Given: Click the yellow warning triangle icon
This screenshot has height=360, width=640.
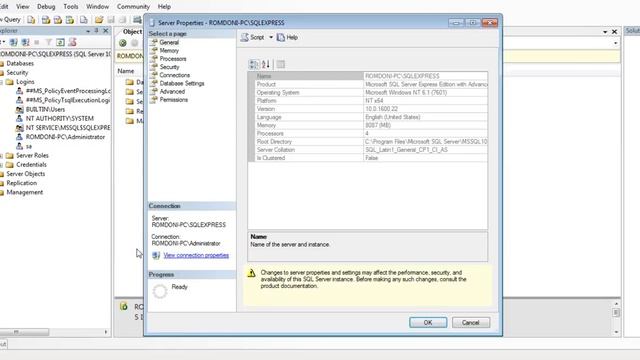Looking at the screenshot, I should point(251,273).
